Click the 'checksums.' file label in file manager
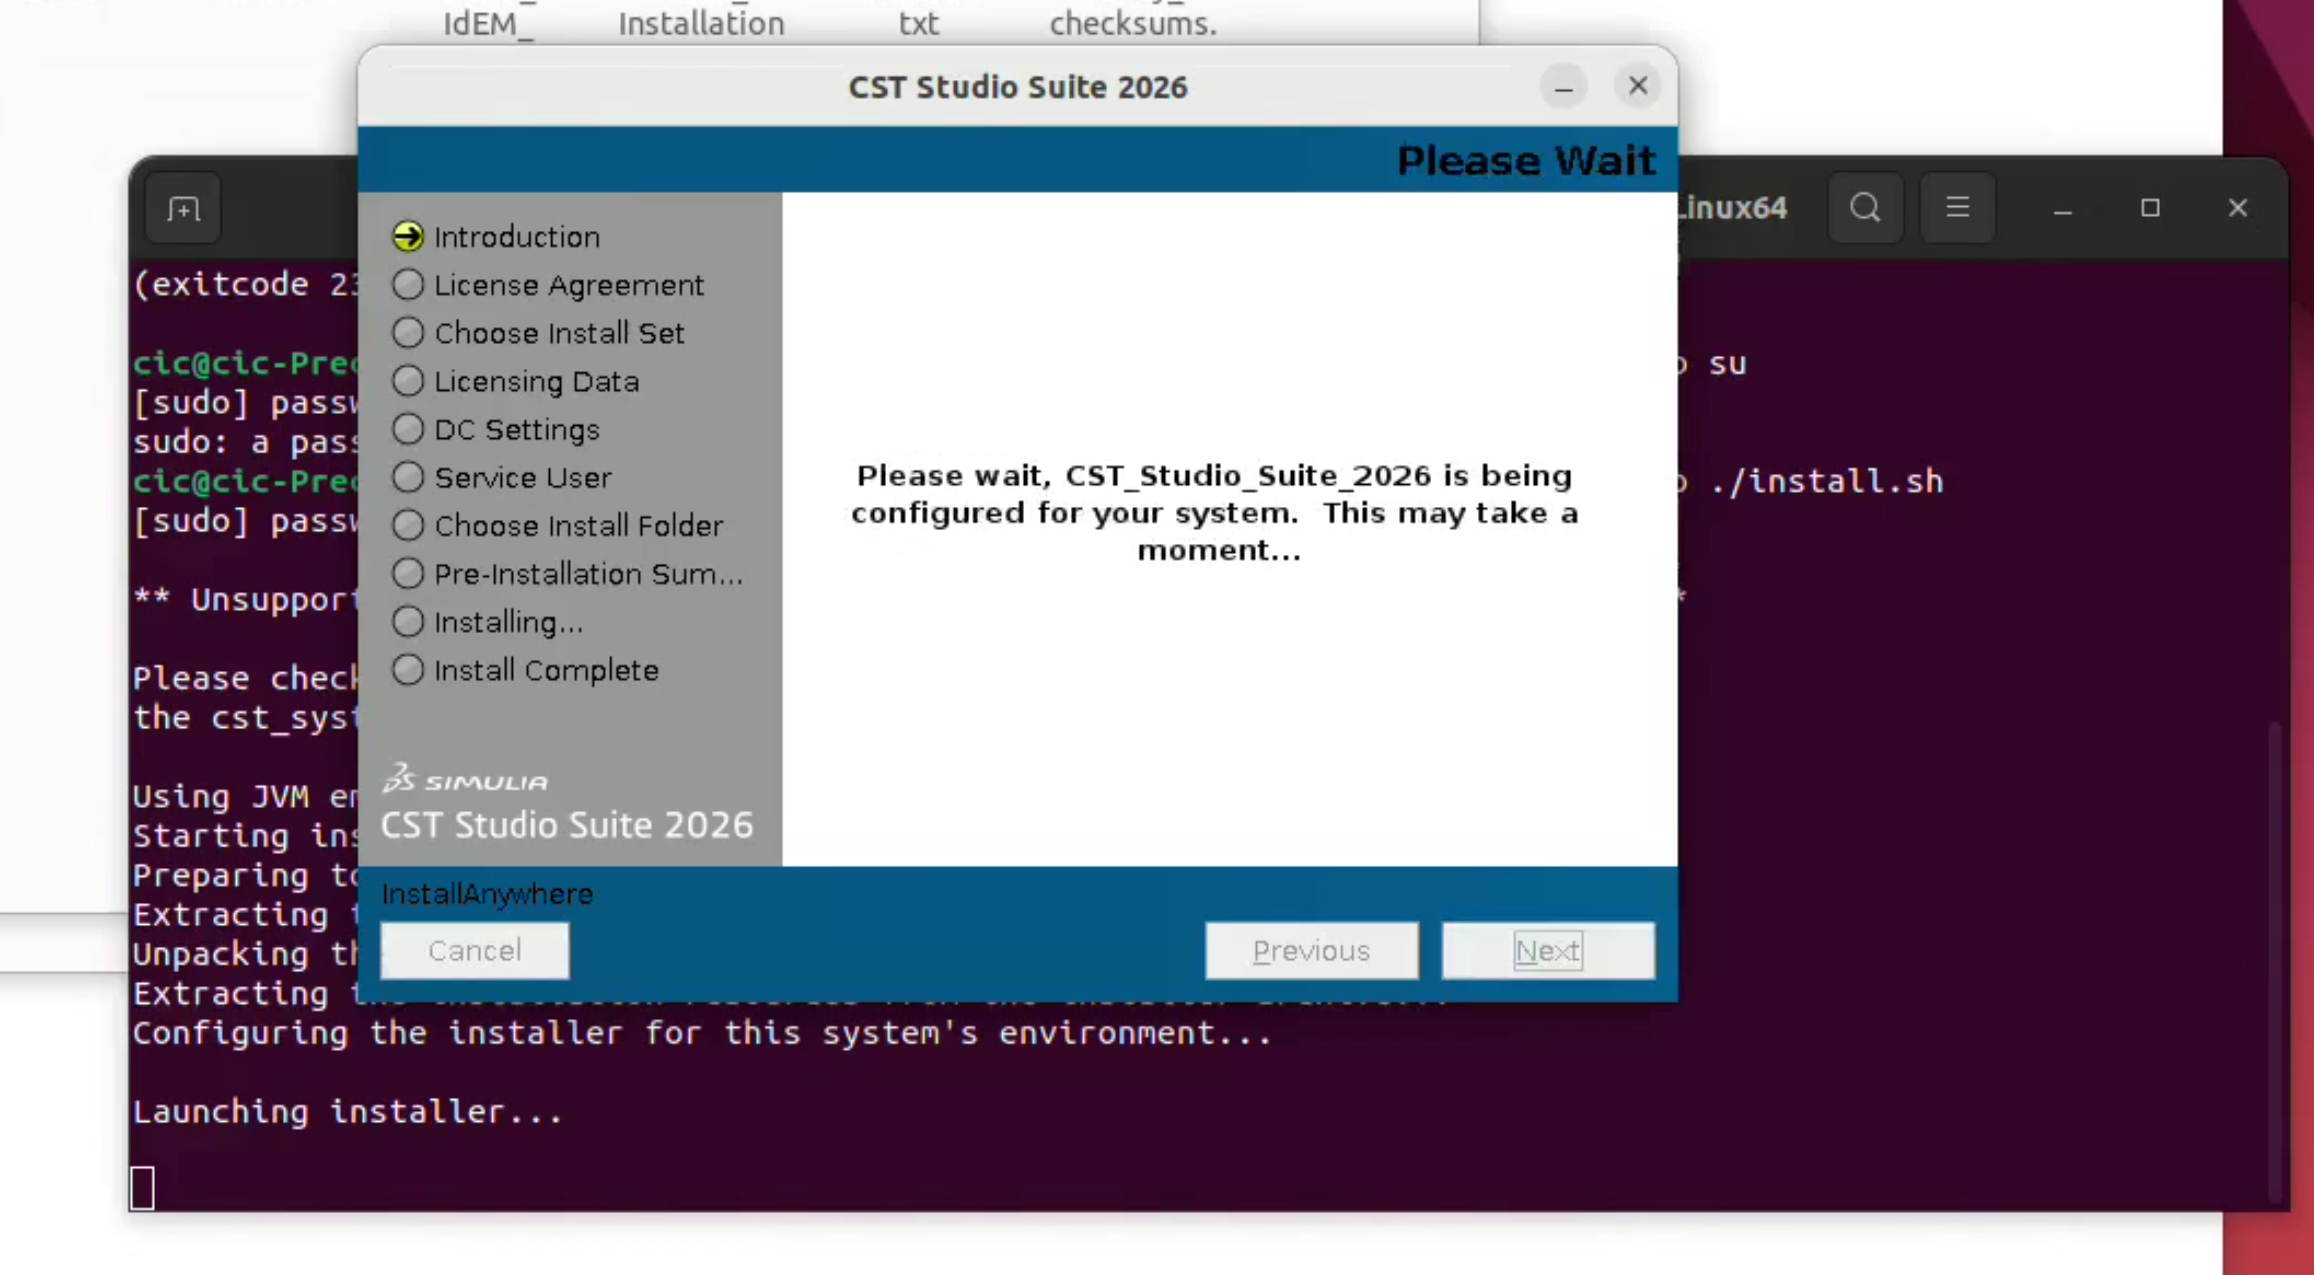2314x1275 pixels. click(x=1133, y=22)
